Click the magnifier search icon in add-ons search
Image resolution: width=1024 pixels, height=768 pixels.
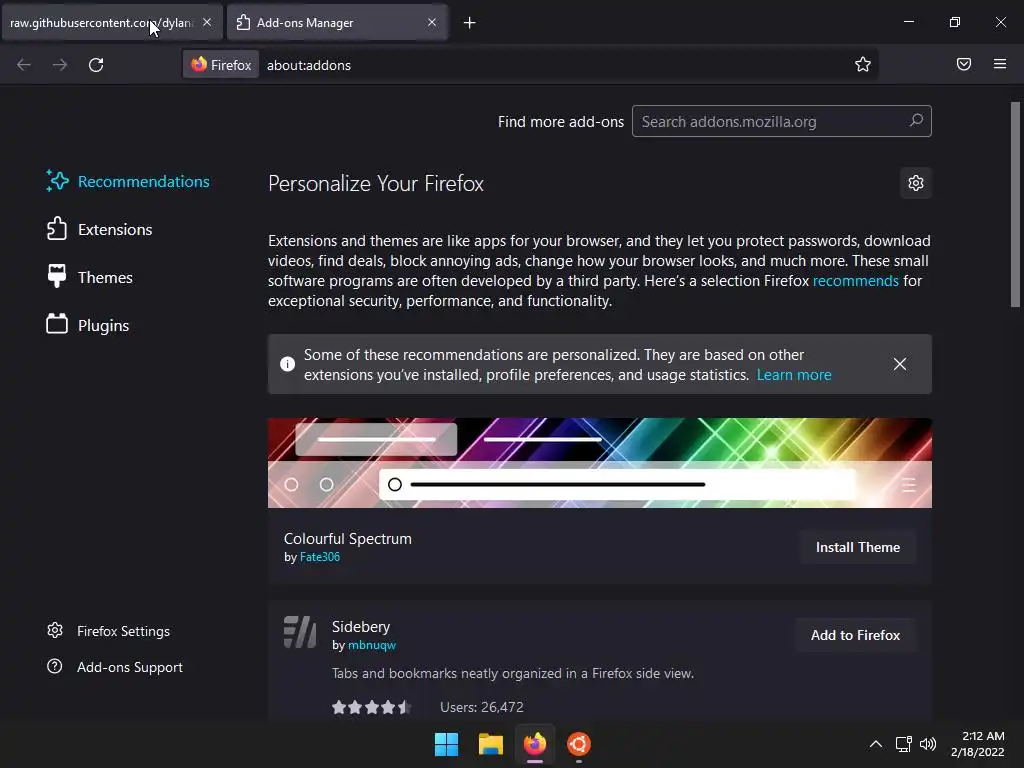[916, 121]
